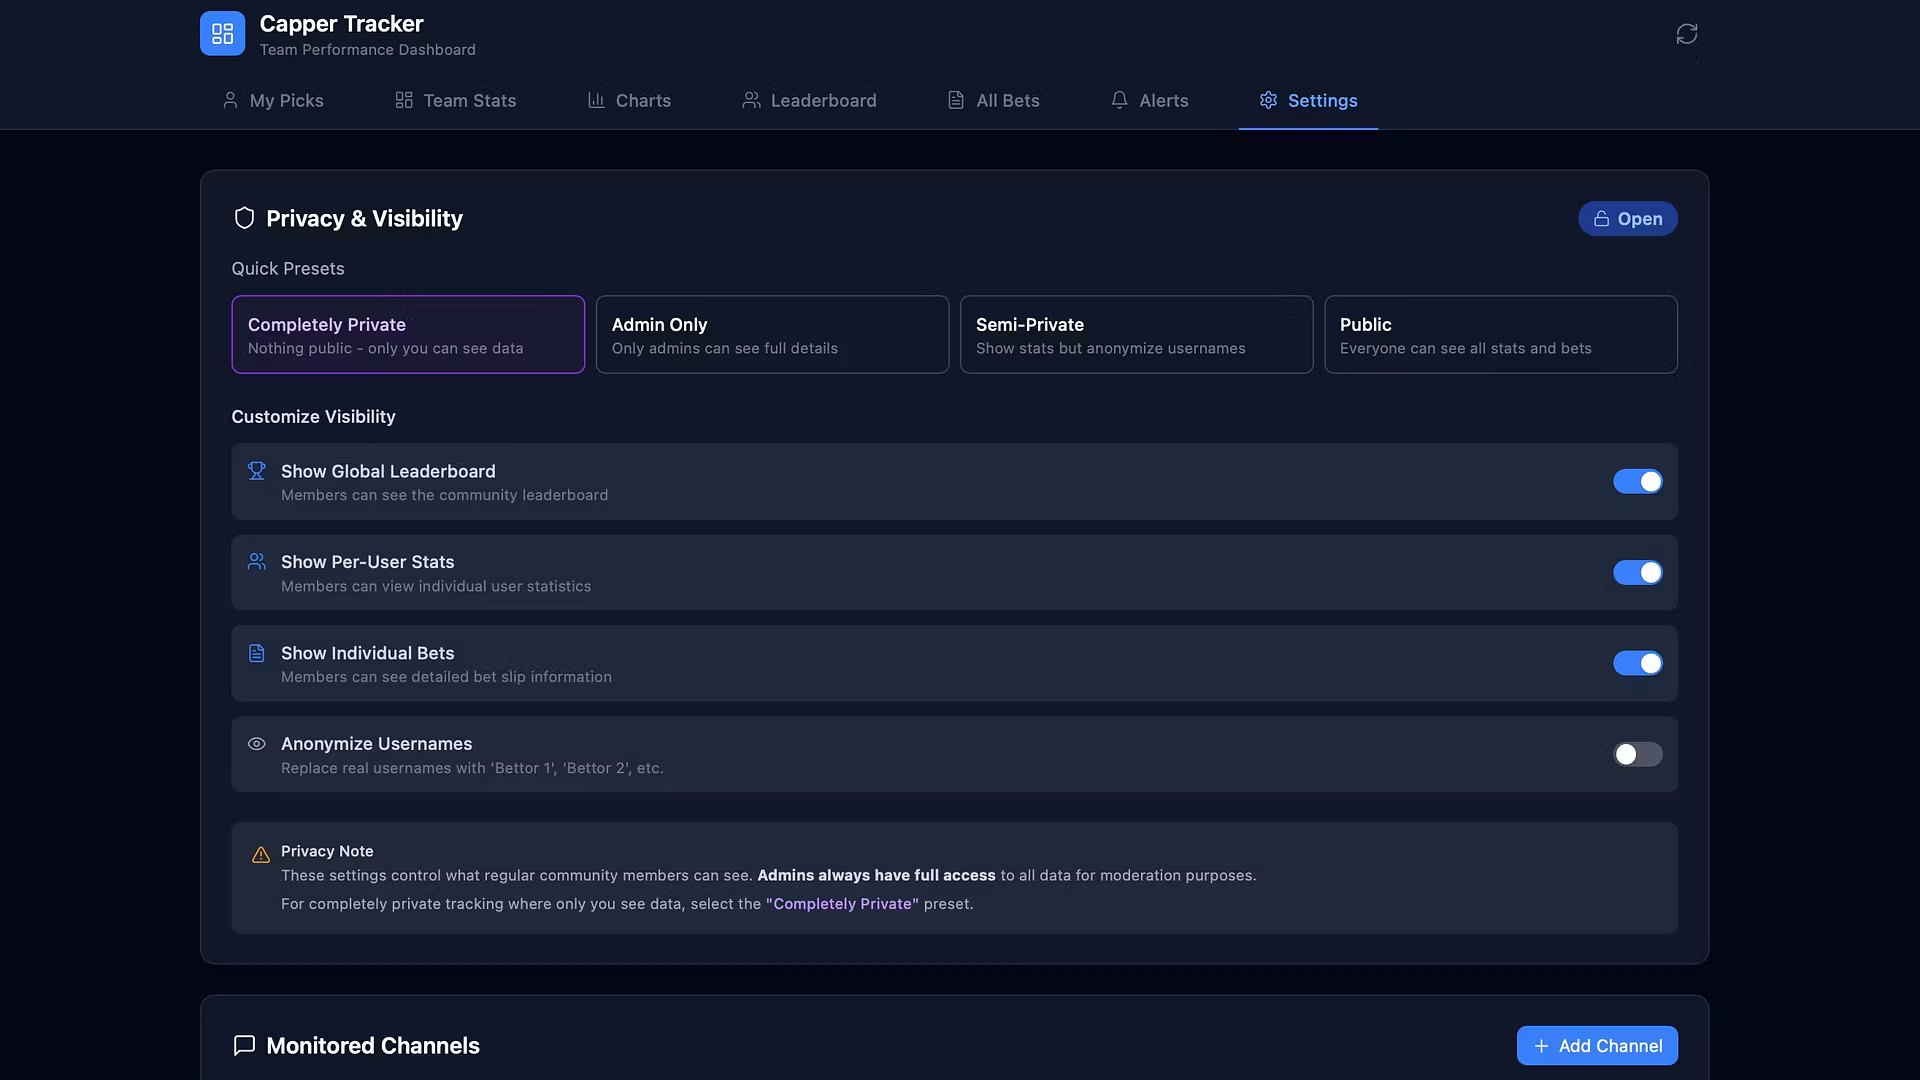
Task: Go to the Alerts tab
Action: (1149, 100)
